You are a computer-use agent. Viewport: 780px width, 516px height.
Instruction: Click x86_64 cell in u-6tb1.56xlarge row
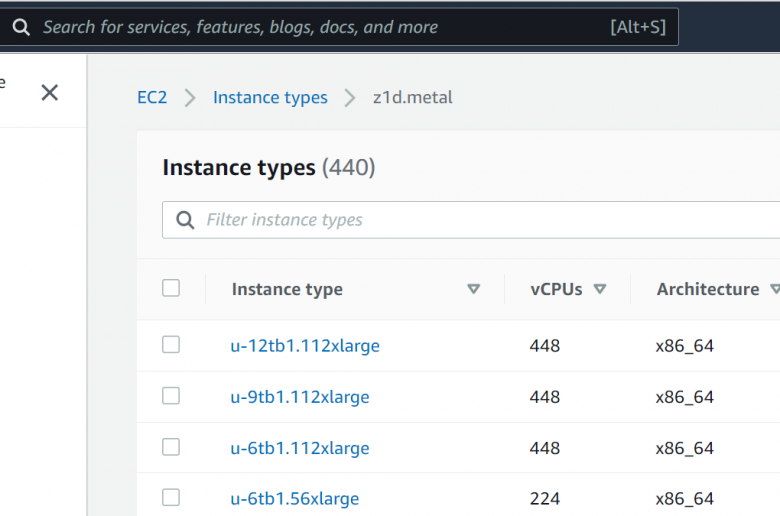coord(684,499)
